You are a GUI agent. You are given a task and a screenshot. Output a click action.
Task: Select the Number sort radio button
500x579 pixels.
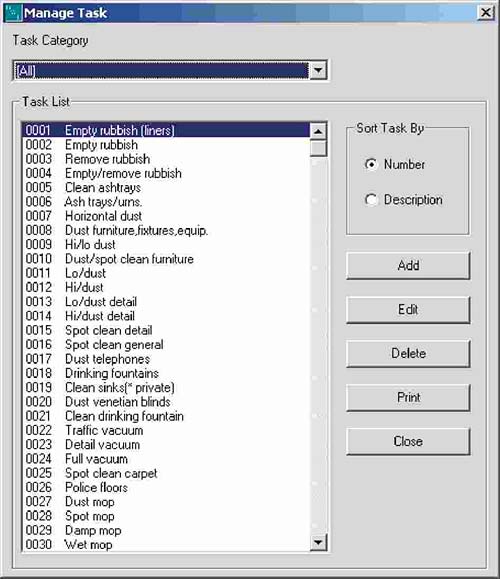tap(371, 164)
